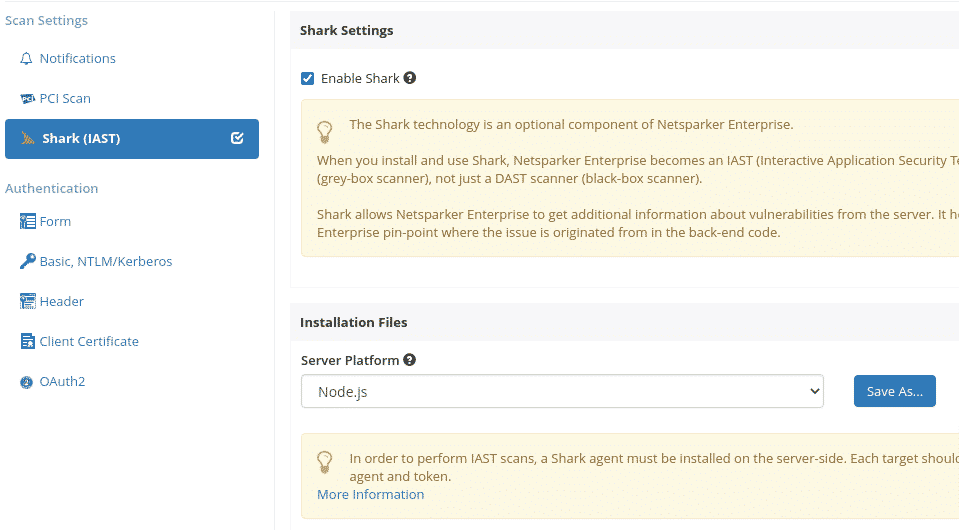Click the key icon for Basic, NTLM/Kerberos

click(28, 261)
